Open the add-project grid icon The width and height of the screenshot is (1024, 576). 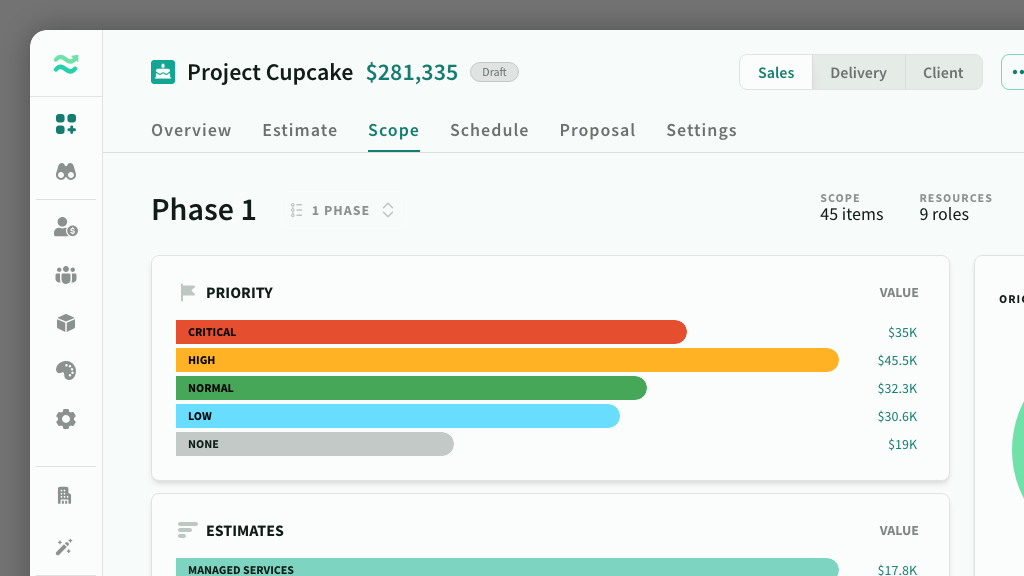[x=66, y=125]
